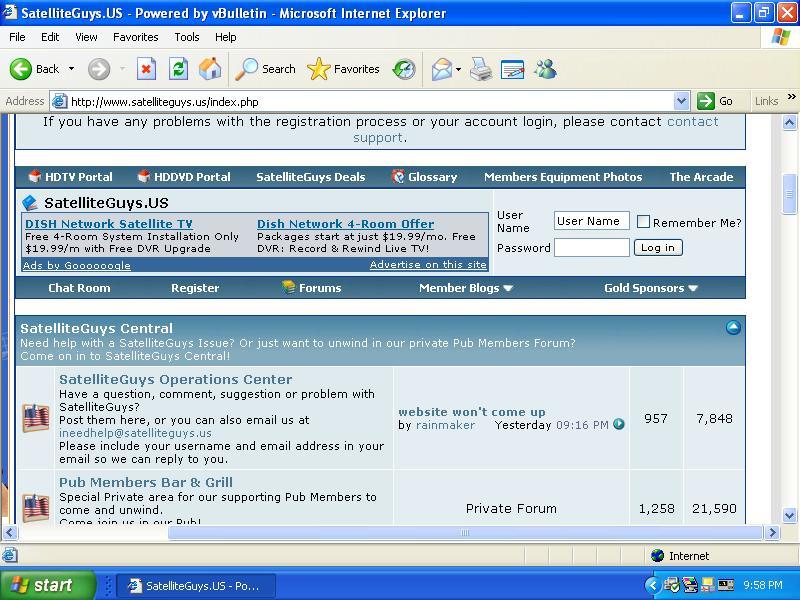Open the Back button history dropdown arrow
The image size is (800, 600).
(x=71, y=69)
